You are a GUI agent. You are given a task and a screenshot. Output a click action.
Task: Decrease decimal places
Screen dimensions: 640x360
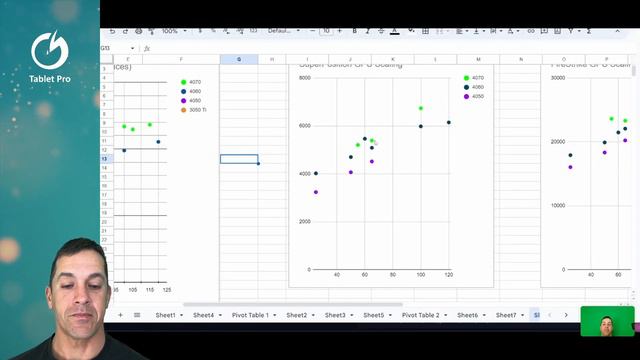coord(227,31)
